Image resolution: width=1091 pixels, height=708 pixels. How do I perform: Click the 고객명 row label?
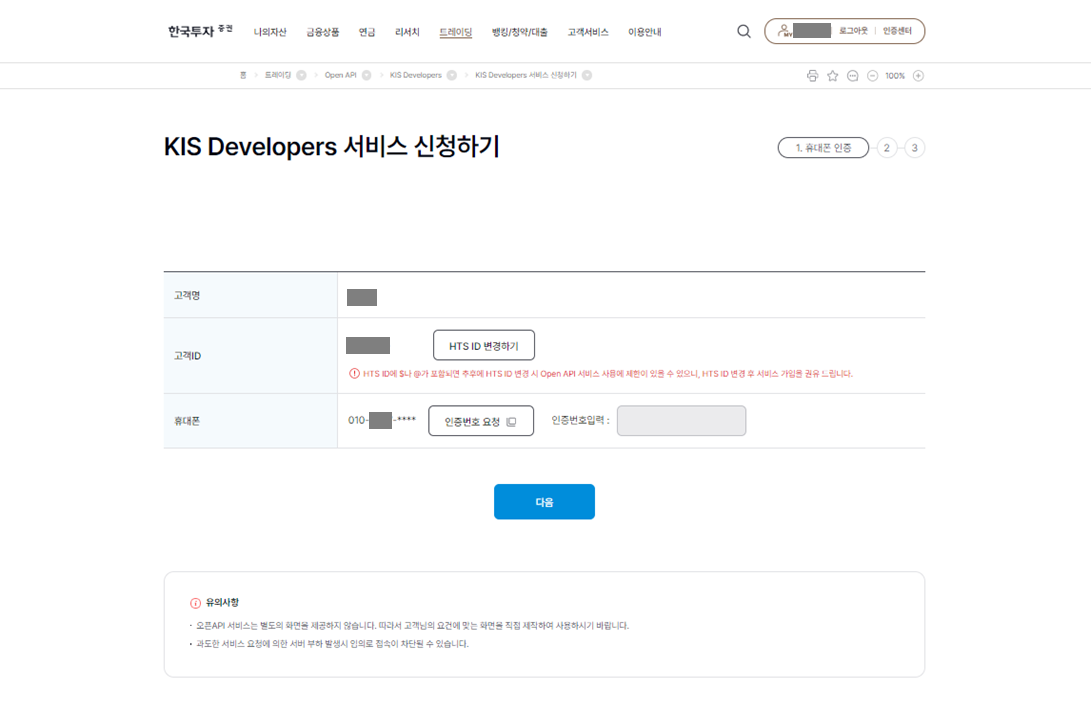[187, 296]
